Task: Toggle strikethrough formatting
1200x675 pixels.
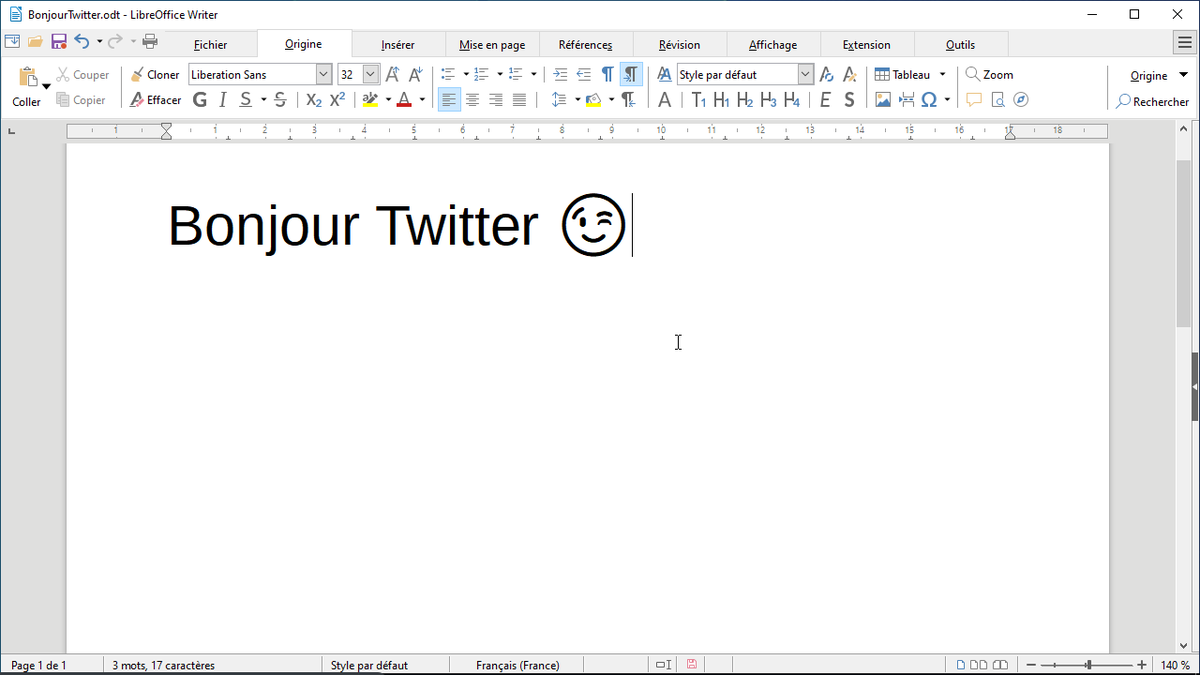Action: tap(280, 100)
